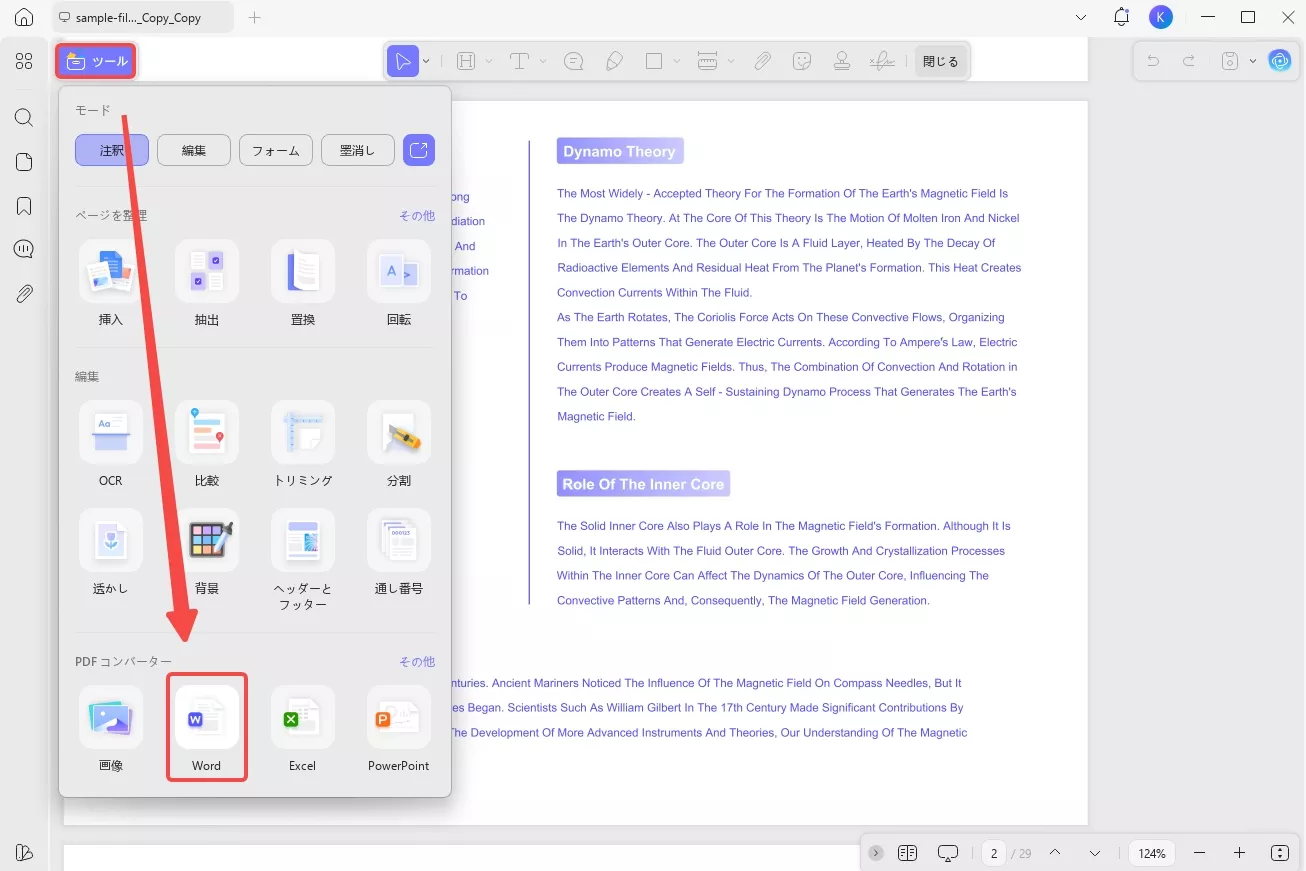Click the save icon
1306x871 pixels.
(1231, 61)
